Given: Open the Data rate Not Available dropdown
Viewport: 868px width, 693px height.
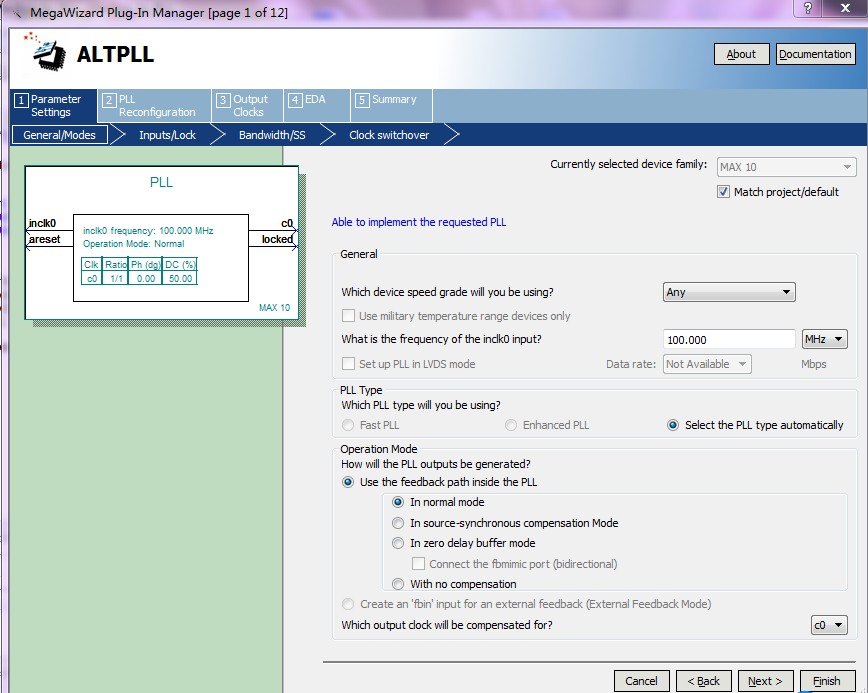Looking at the screenshot, I should 707,364.
